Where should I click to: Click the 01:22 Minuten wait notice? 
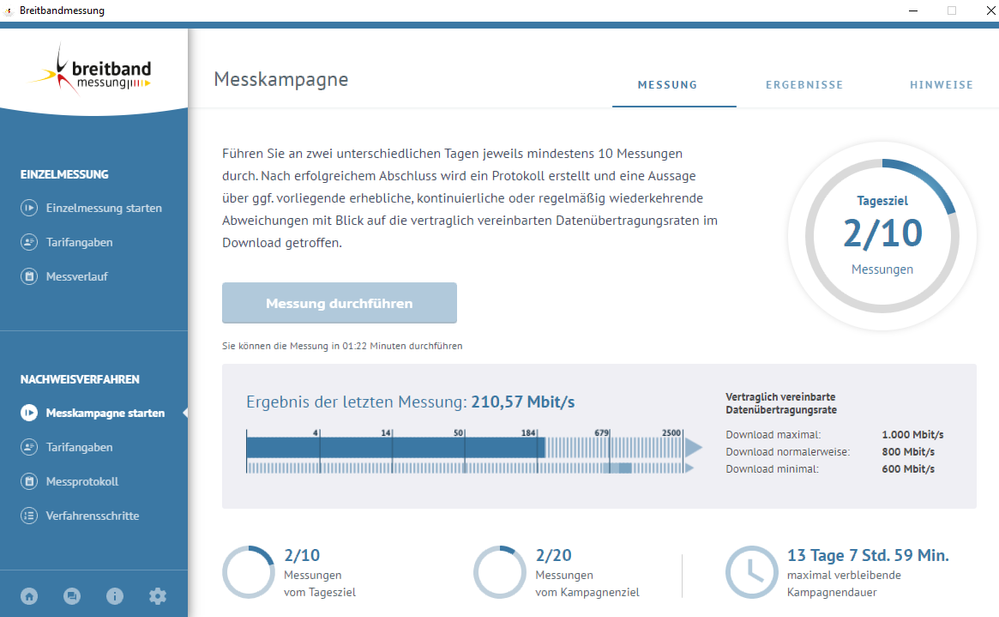pos(342,346)
